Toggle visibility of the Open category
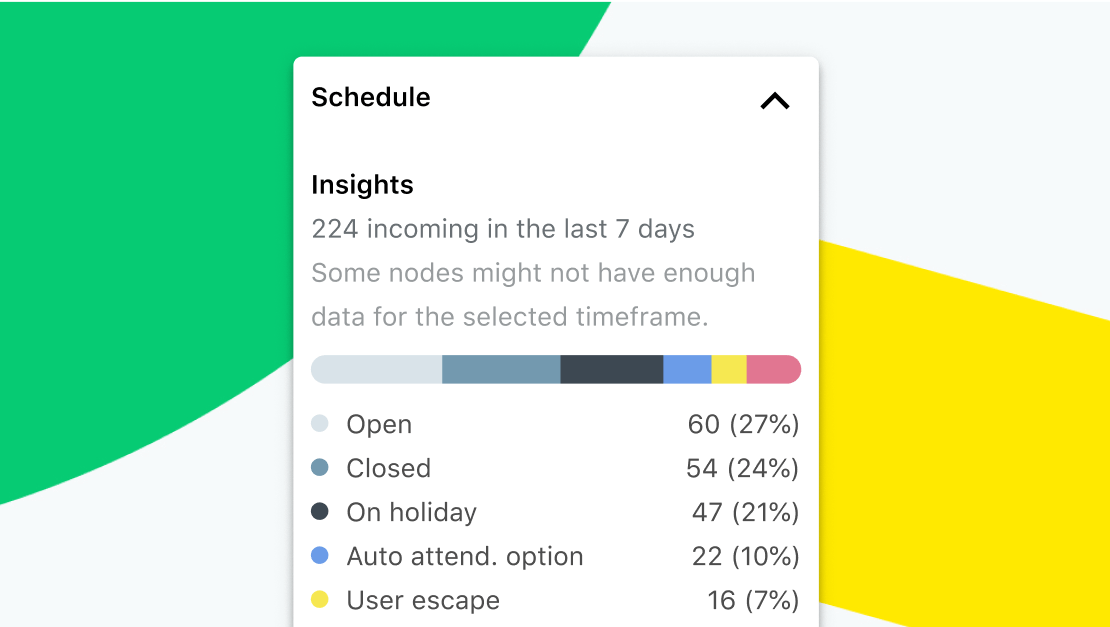Viewport: 1110px width, 627px height. pyautogui.click(x=321, y=424)
